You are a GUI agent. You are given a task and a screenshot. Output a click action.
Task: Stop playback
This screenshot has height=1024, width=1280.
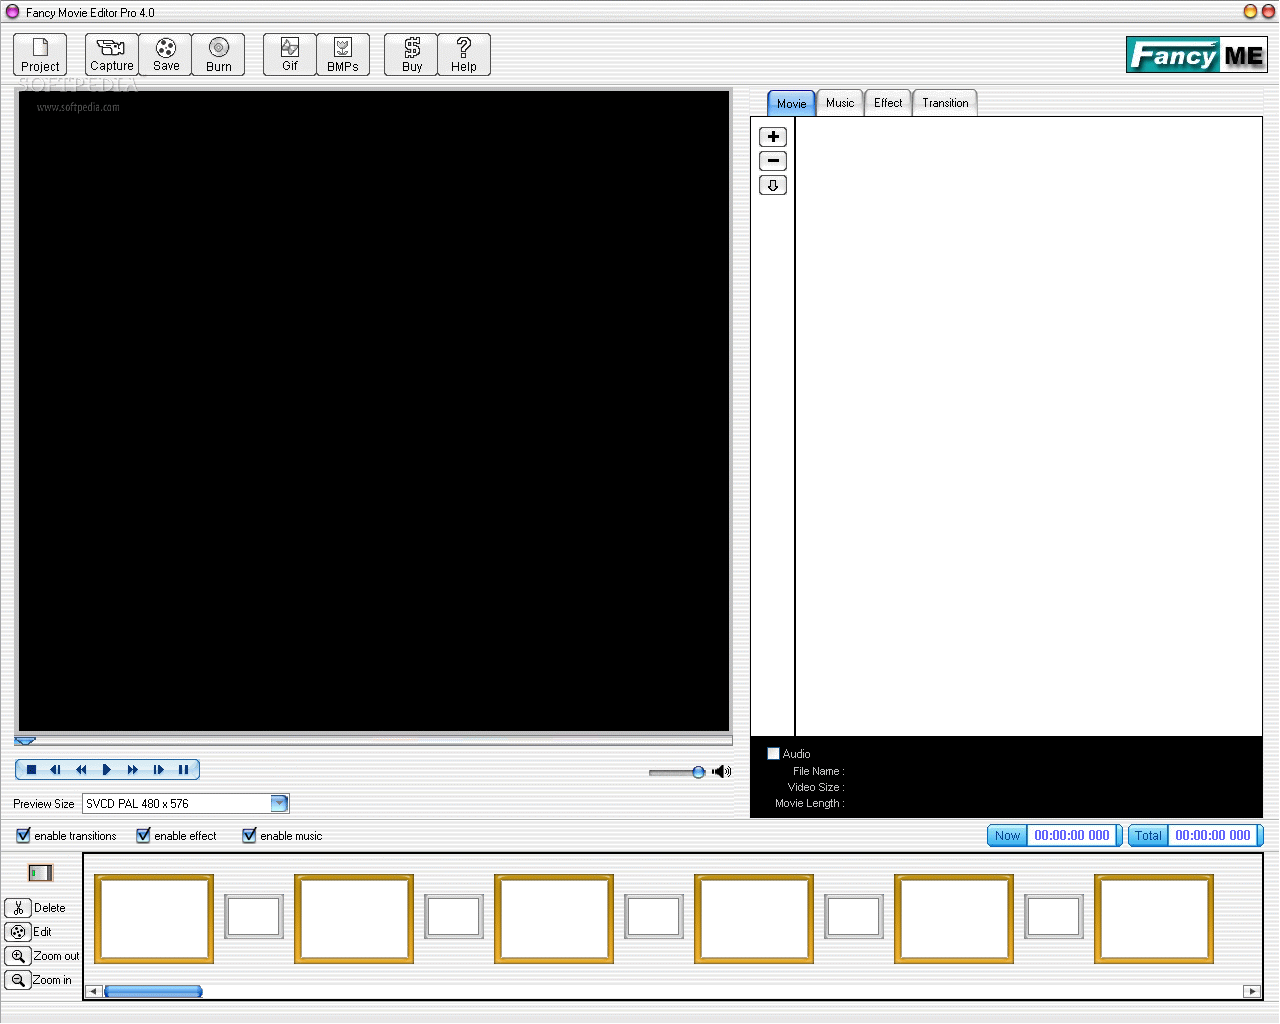point(31,769)
